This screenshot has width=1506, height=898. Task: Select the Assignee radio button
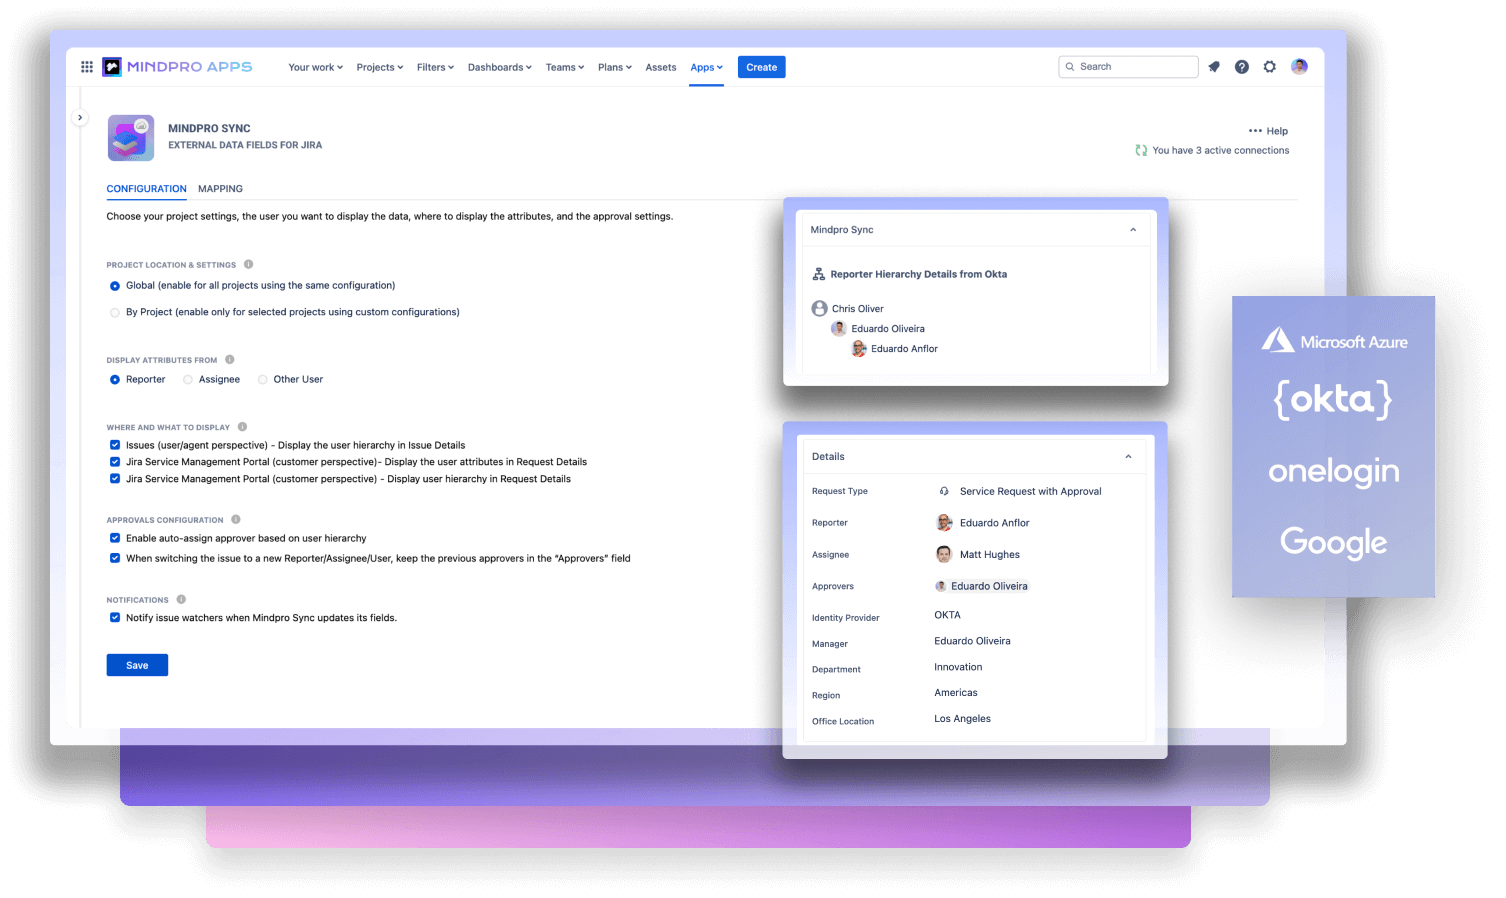188,380
